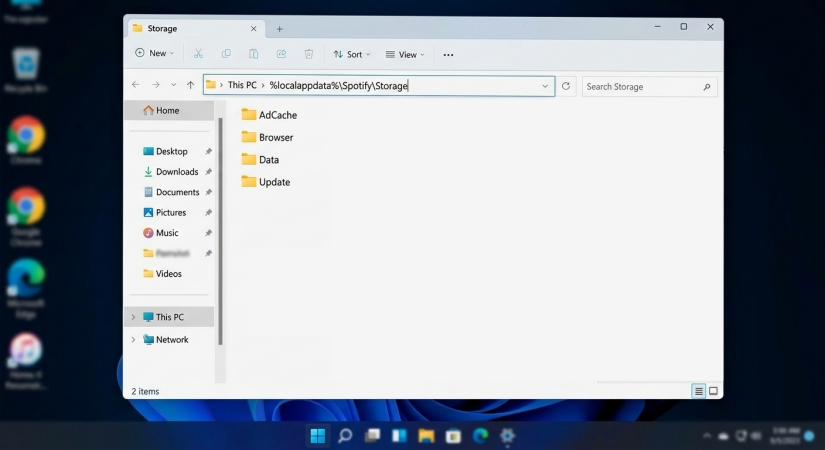Minimize the File Explorer window
The width and height of the screenshot is (825, 450).
pyautogui.click(x=657, y=26)
